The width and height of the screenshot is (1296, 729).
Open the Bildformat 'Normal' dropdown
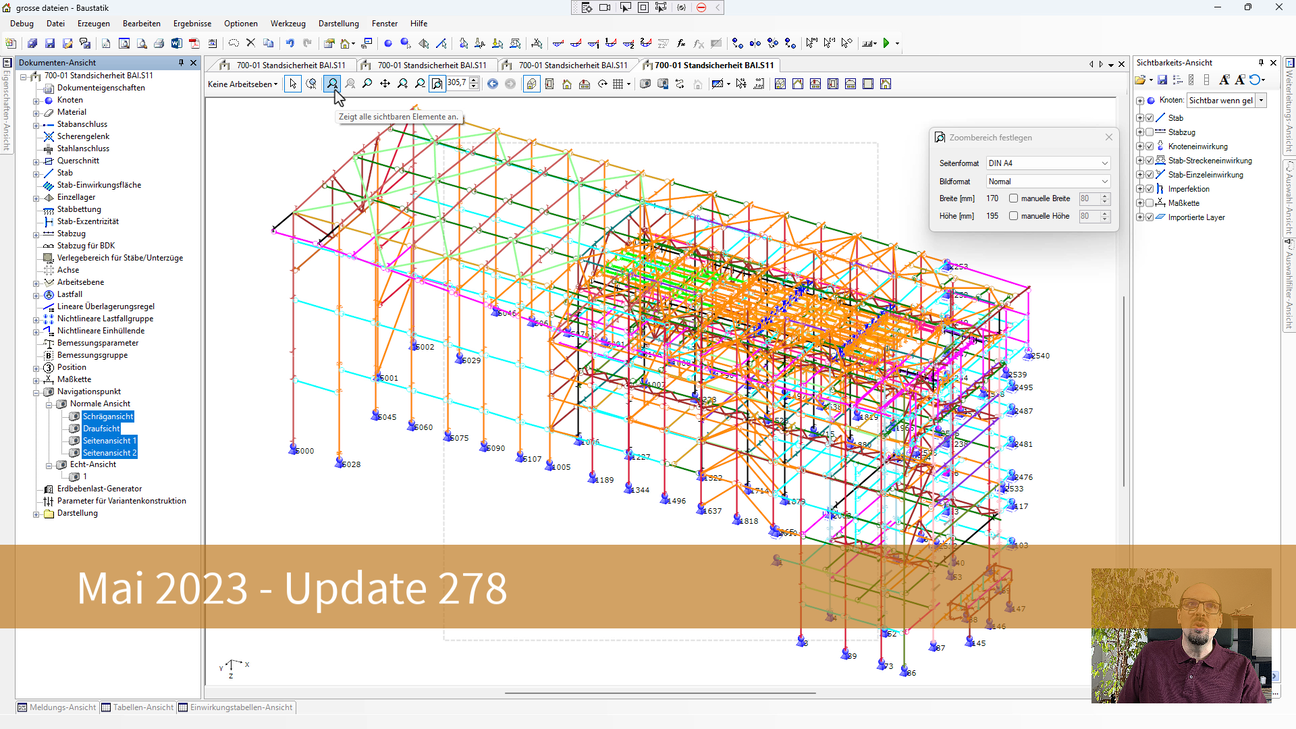[x=1048, y=182]
